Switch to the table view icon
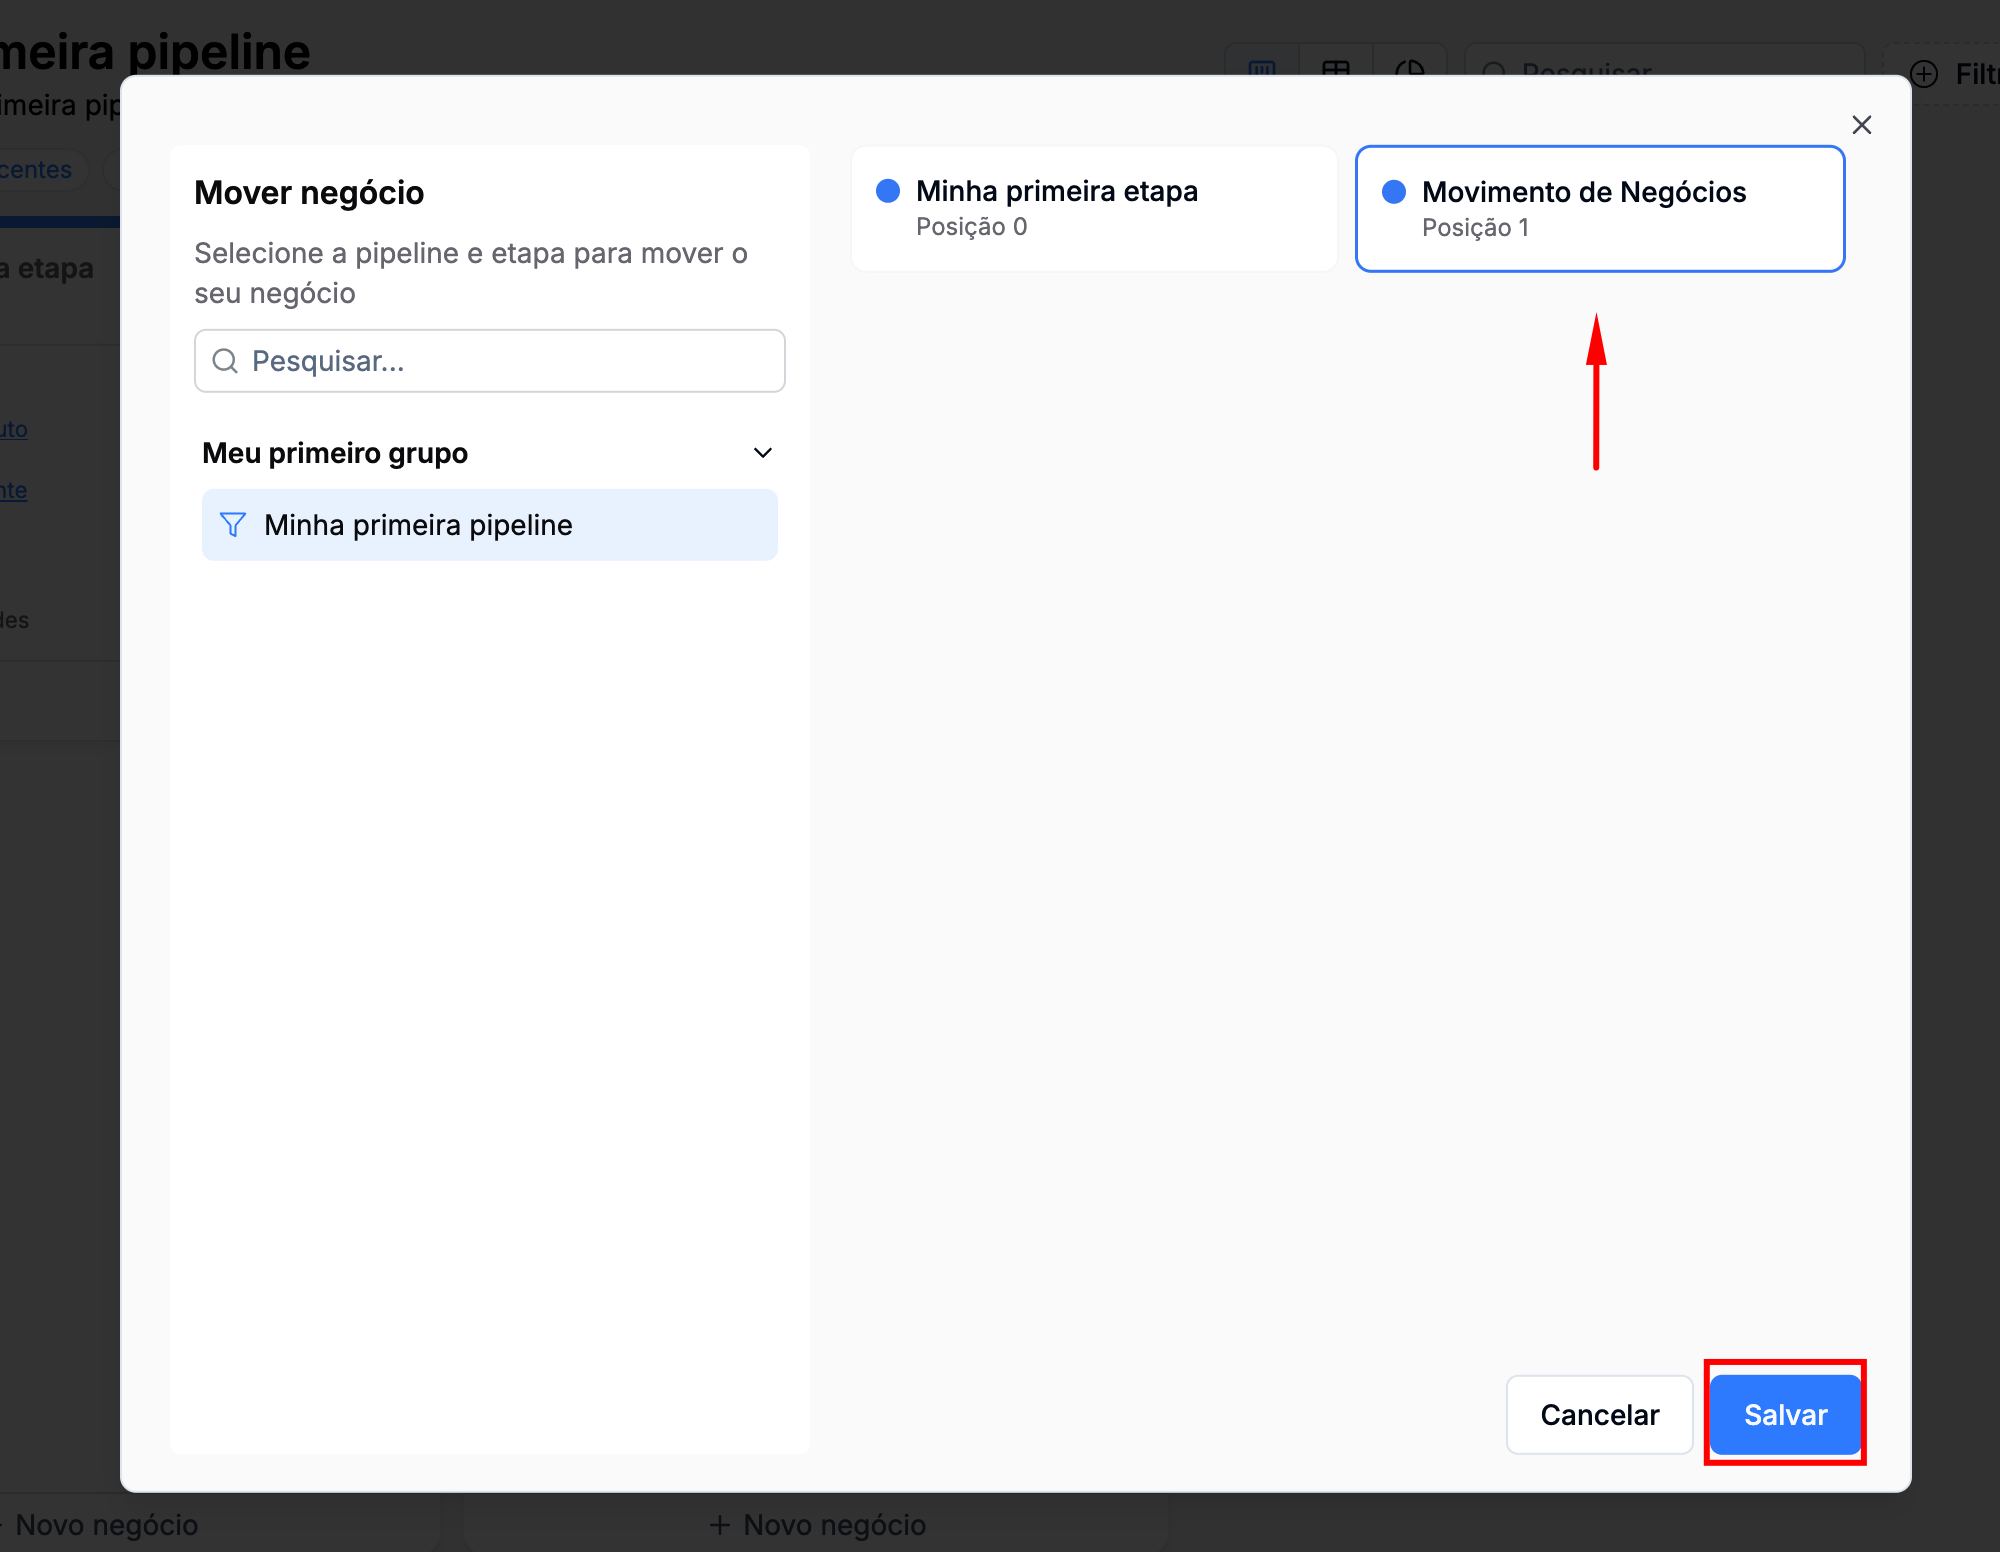This screenshot has width=2000, height=1552. point(1336,66)
